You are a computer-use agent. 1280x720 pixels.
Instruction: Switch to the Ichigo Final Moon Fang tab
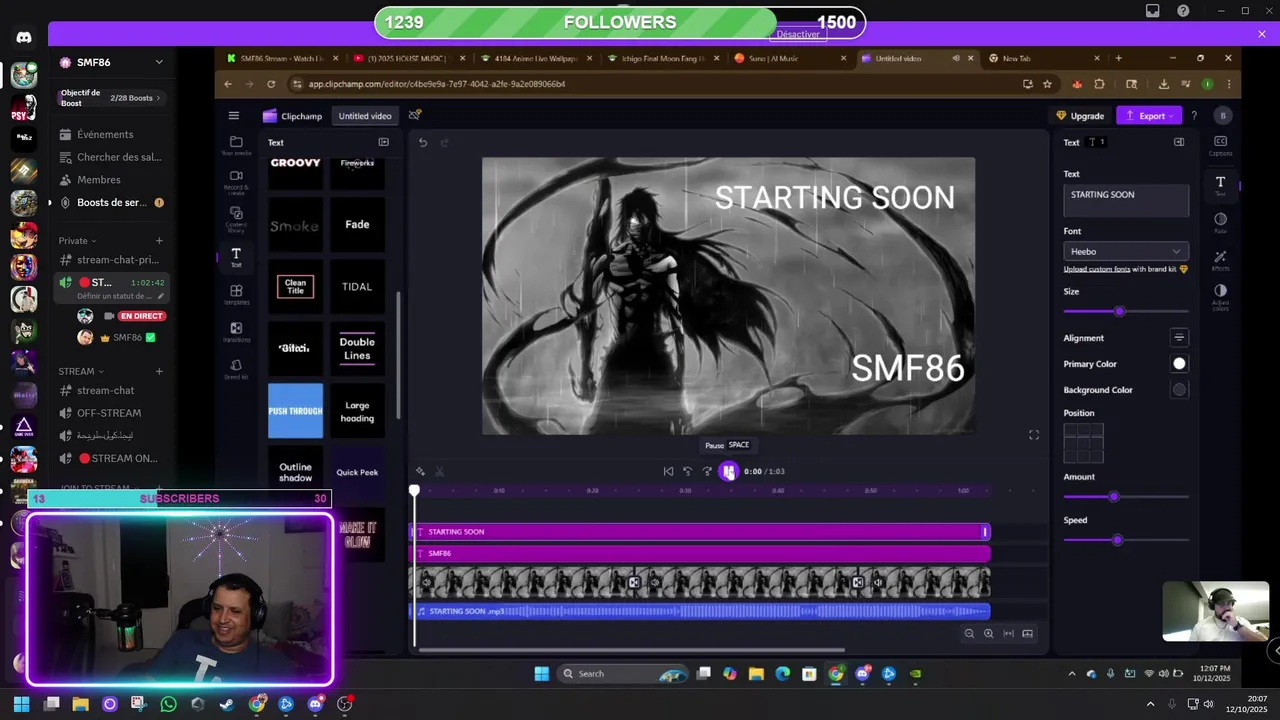(x=662, y=58)
